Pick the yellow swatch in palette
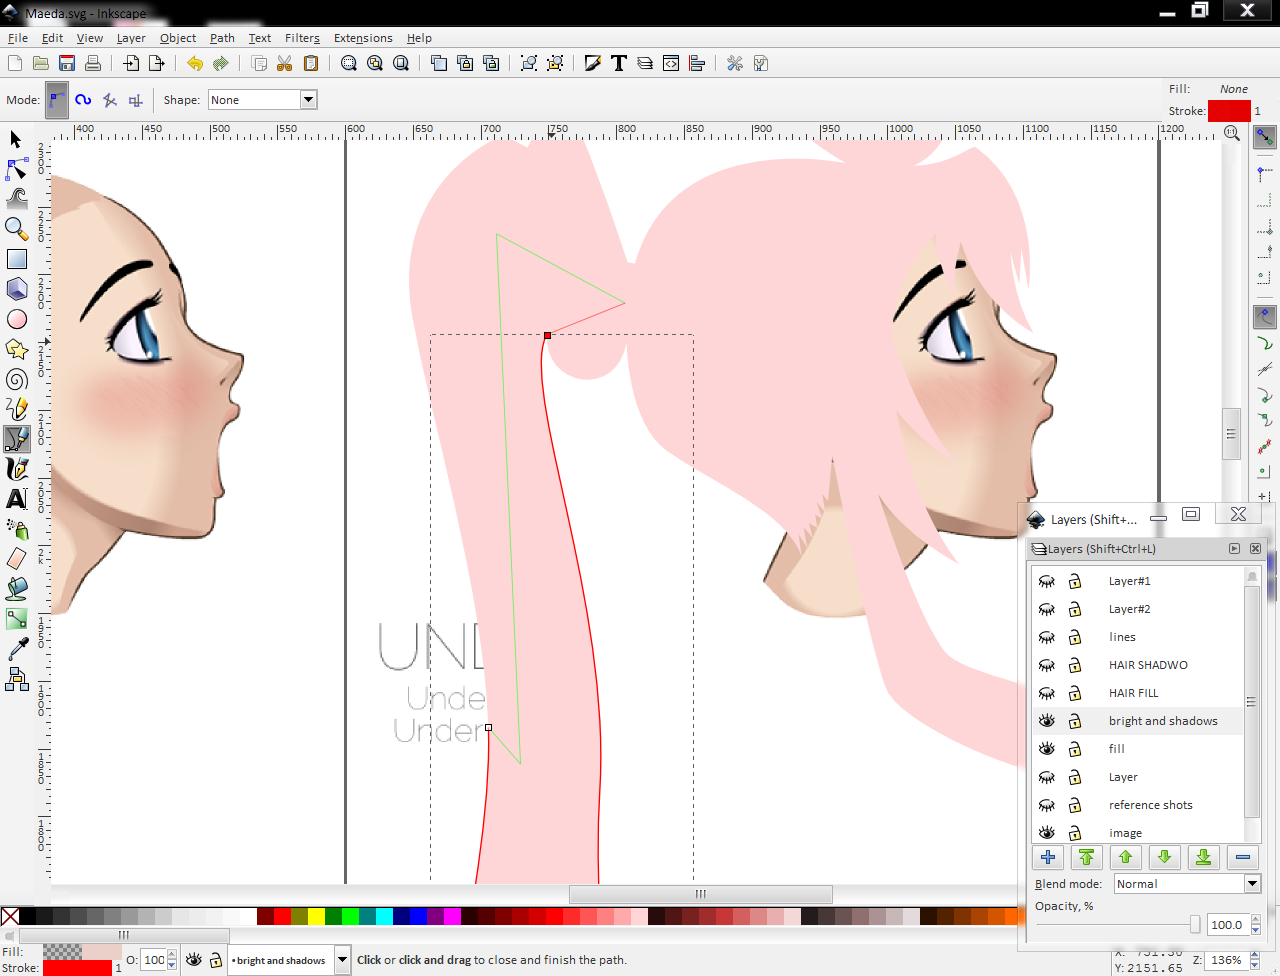The image size is (1280, 976). [x=316, y=916]
